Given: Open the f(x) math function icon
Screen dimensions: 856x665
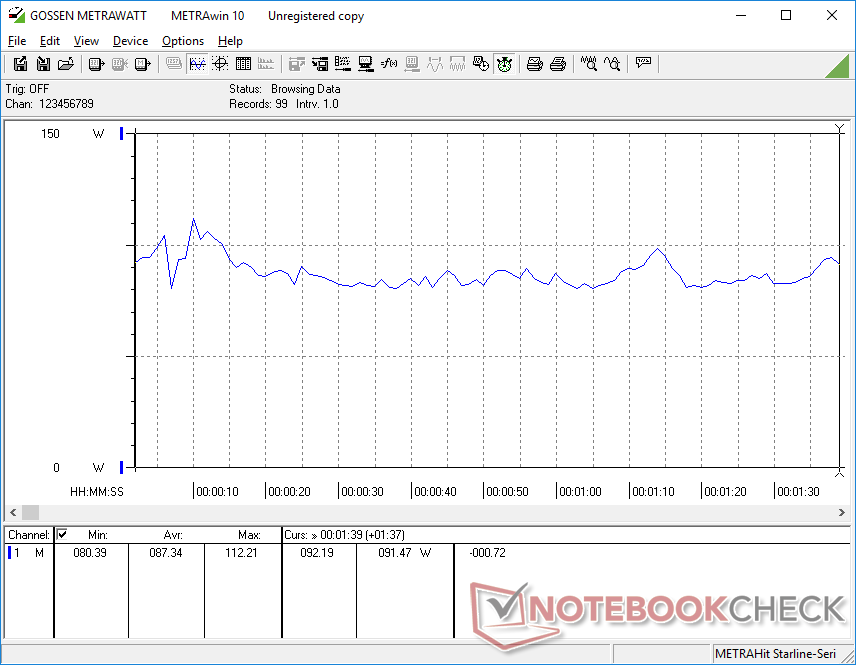Looking at the screenshot, I should click(389, 64).
